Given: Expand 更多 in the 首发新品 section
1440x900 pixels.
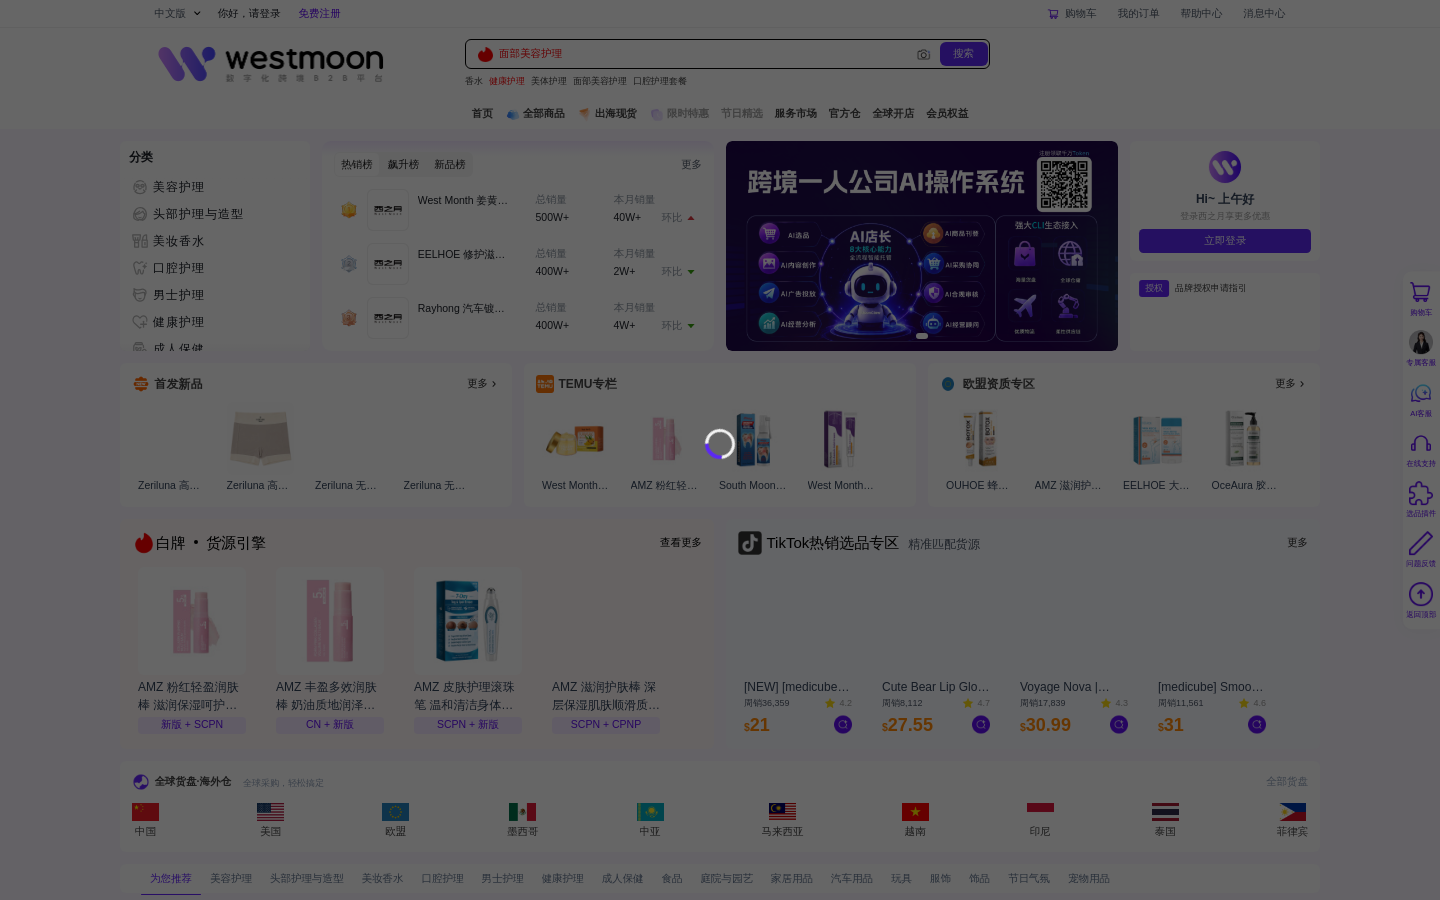Looking at the screenshot, I should (x=482, y=384).
